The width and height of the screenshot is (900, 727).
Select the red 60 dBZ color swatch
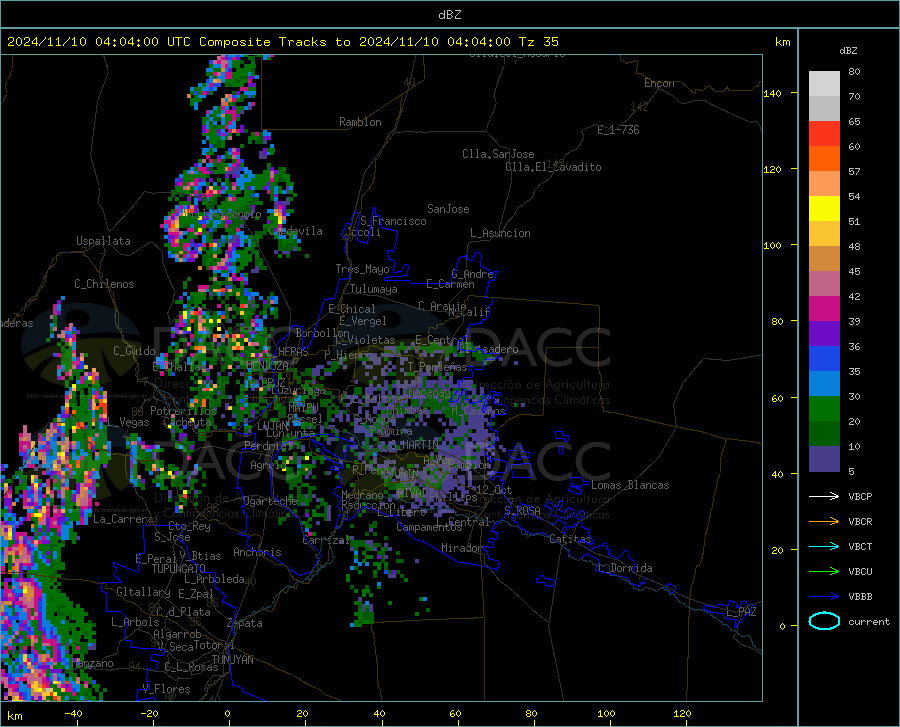click(x=824, y=134)
